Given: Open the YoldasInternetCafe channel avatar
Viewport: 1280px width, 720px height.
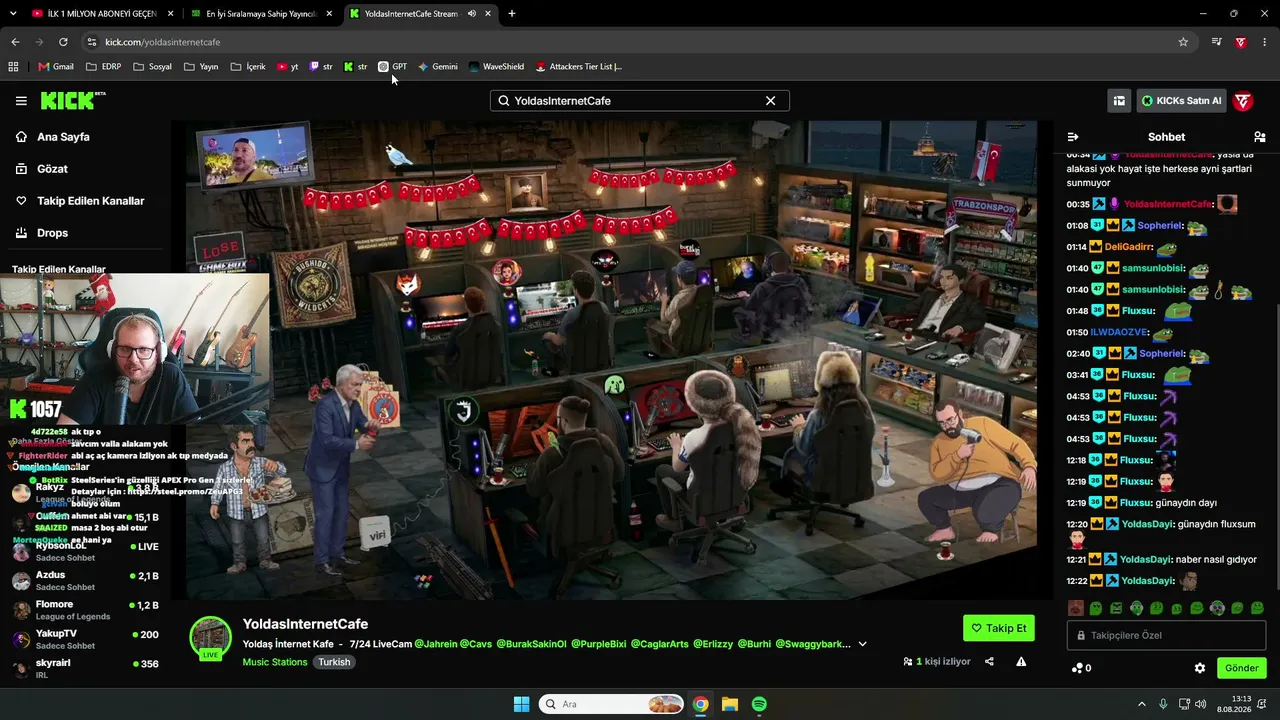Looking at the screenshot, I should point(211,638).
